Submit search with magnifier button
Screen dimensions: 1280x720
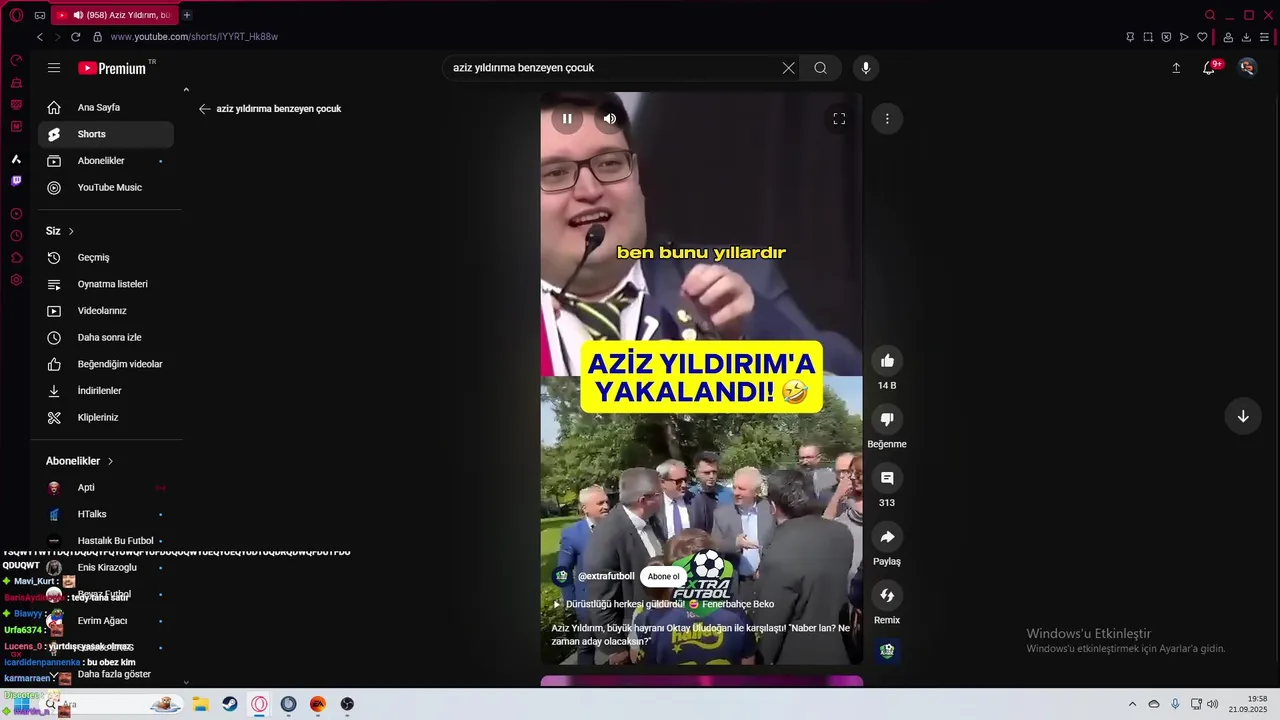(x=820, y=68)
